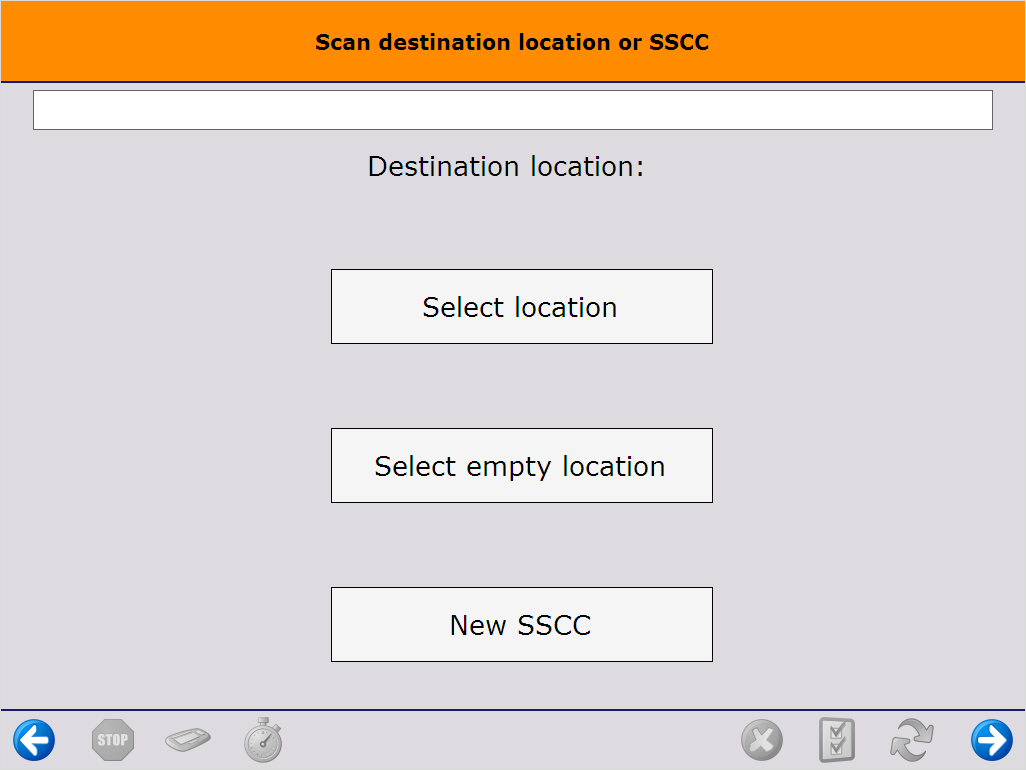The height and width of the screenshot is (770, 1026).
Task: Activate the back navigation control
Action: click(33, 739)
